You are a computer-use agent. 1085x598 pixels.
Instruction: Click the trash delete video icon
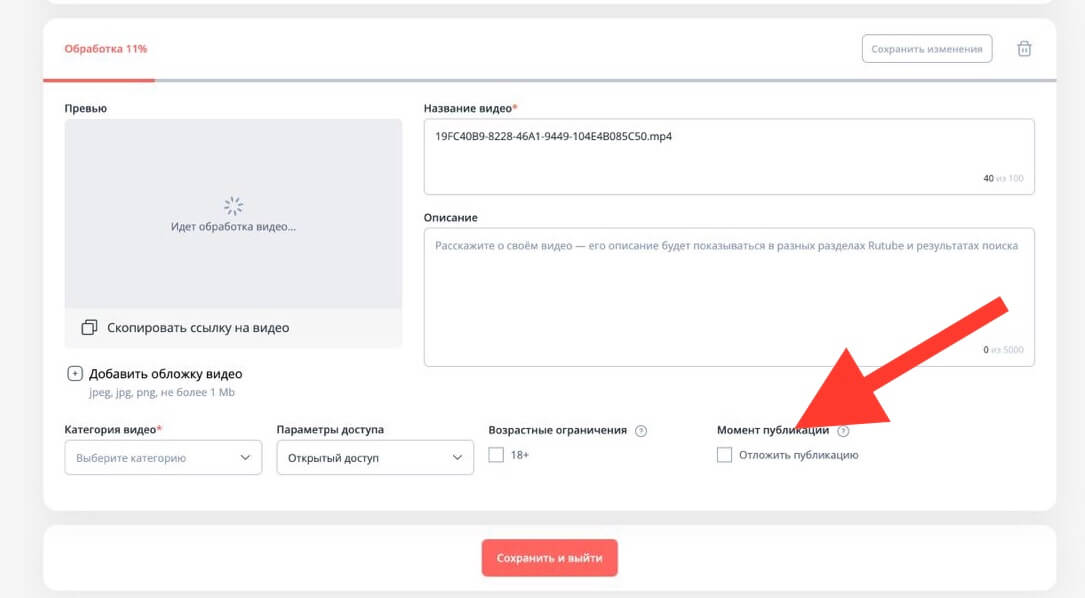coord(1024,49)
